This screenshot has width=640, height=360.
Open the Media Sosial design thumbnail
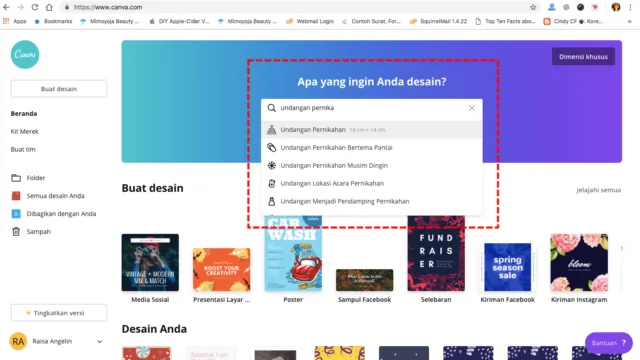click(150, 262)
